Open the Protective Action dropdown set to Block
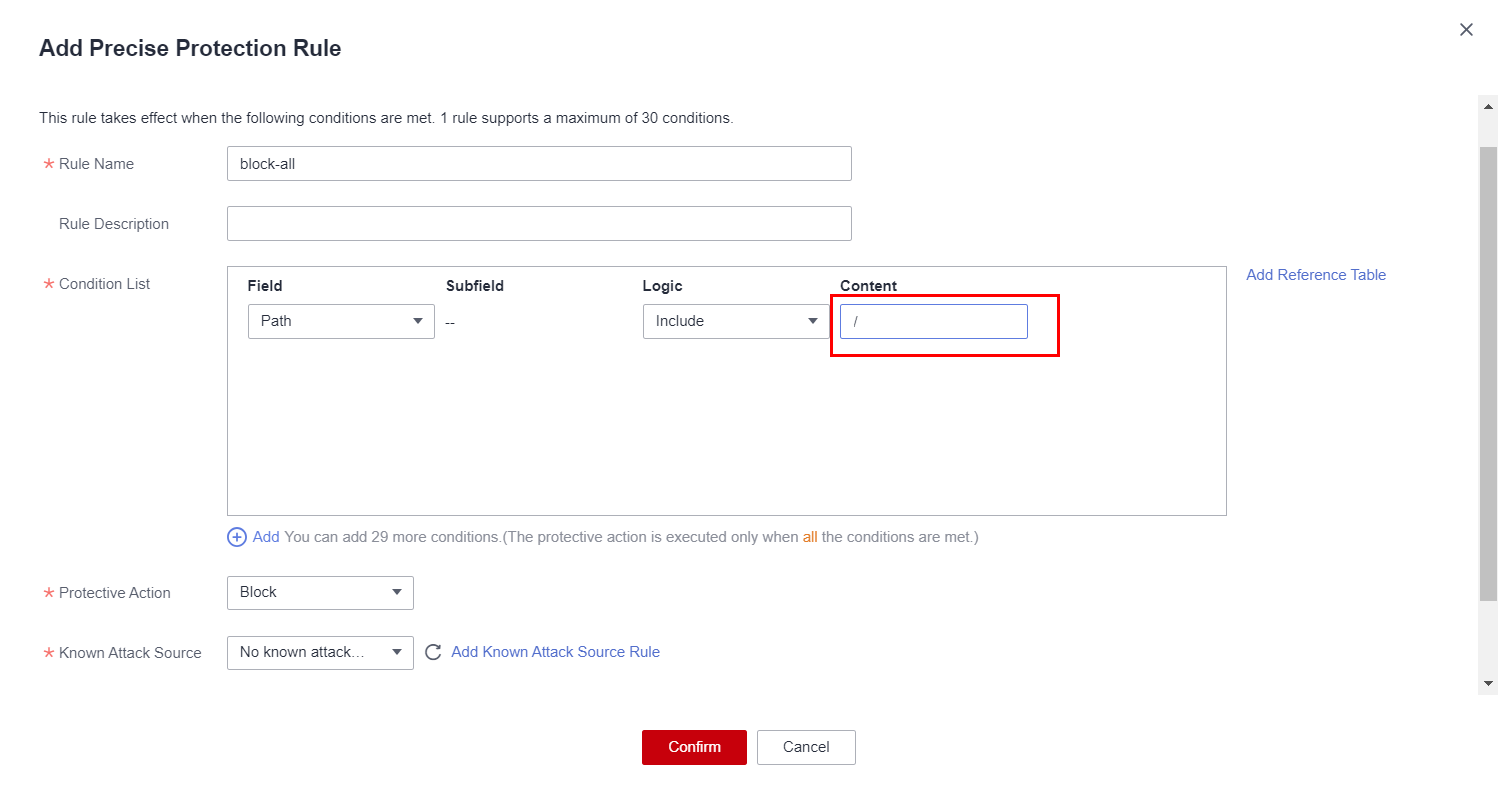The height and width of the screenshot is (804, 1498). (320, 592)
